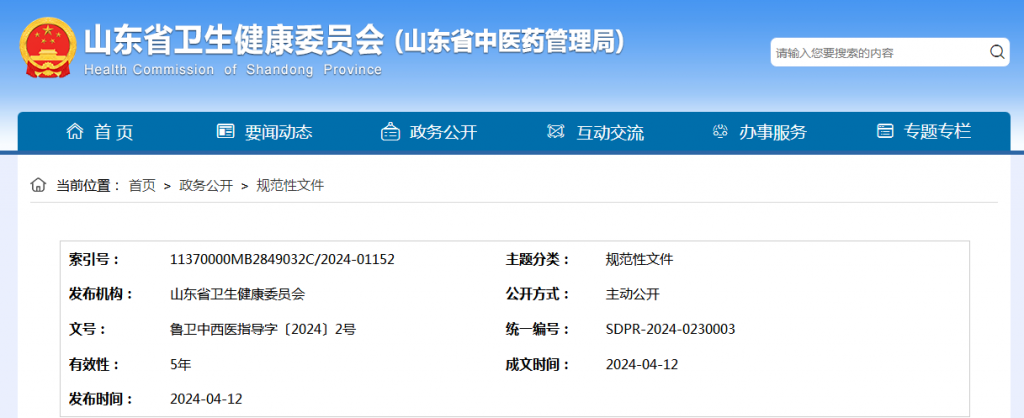The width and height of the screenshot is (1024, 418).
Task: Click the news icon beside 要闻动态
Action: click(x=225, y=131)
